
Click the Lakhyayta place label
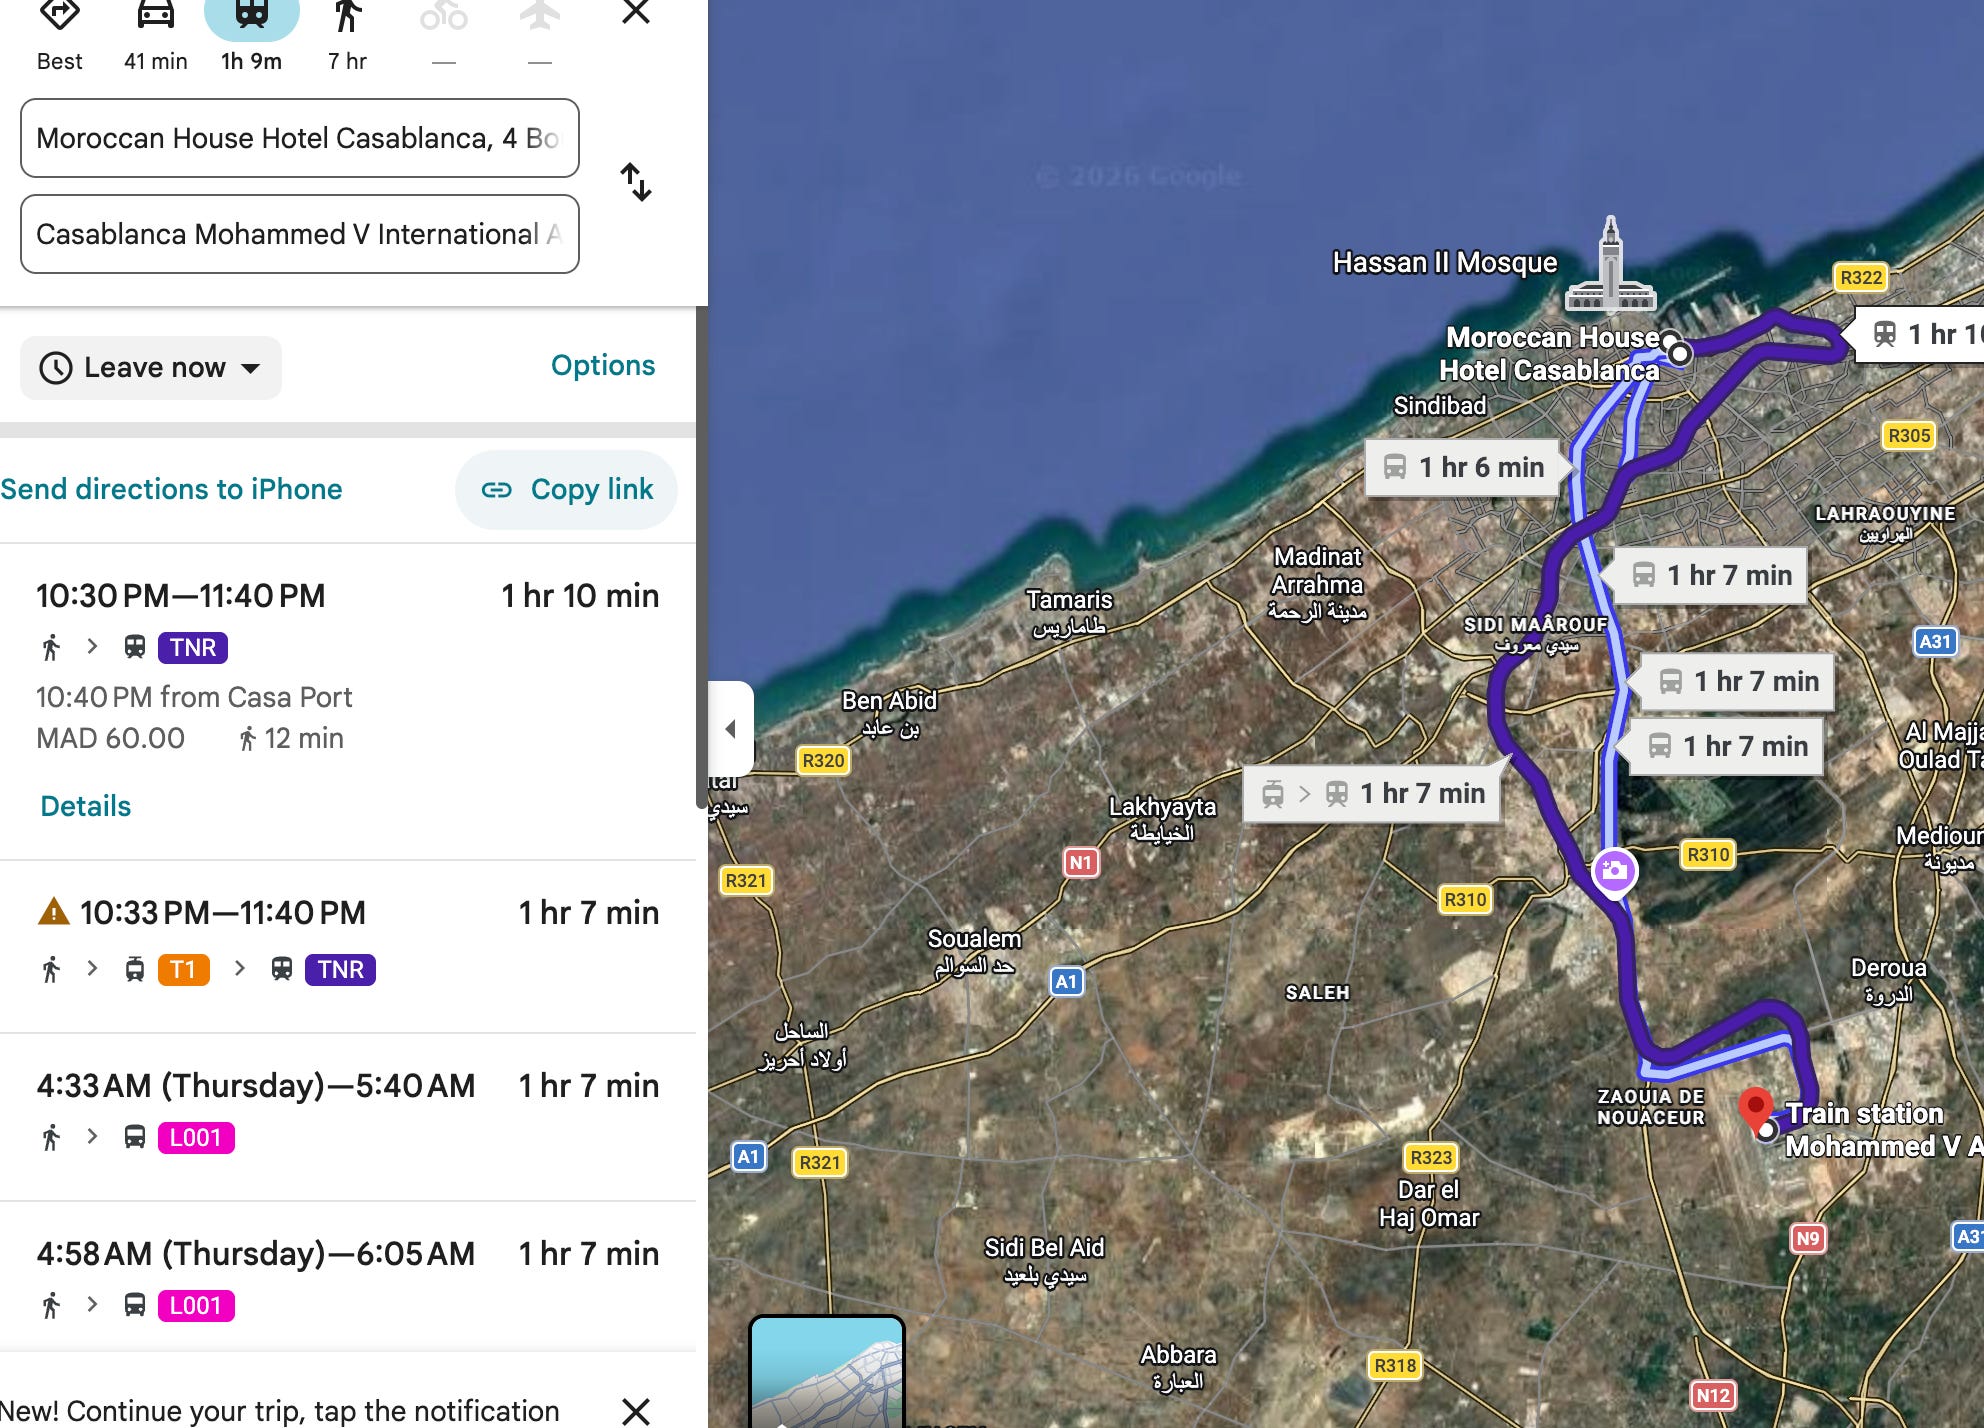pos(1162,819)
